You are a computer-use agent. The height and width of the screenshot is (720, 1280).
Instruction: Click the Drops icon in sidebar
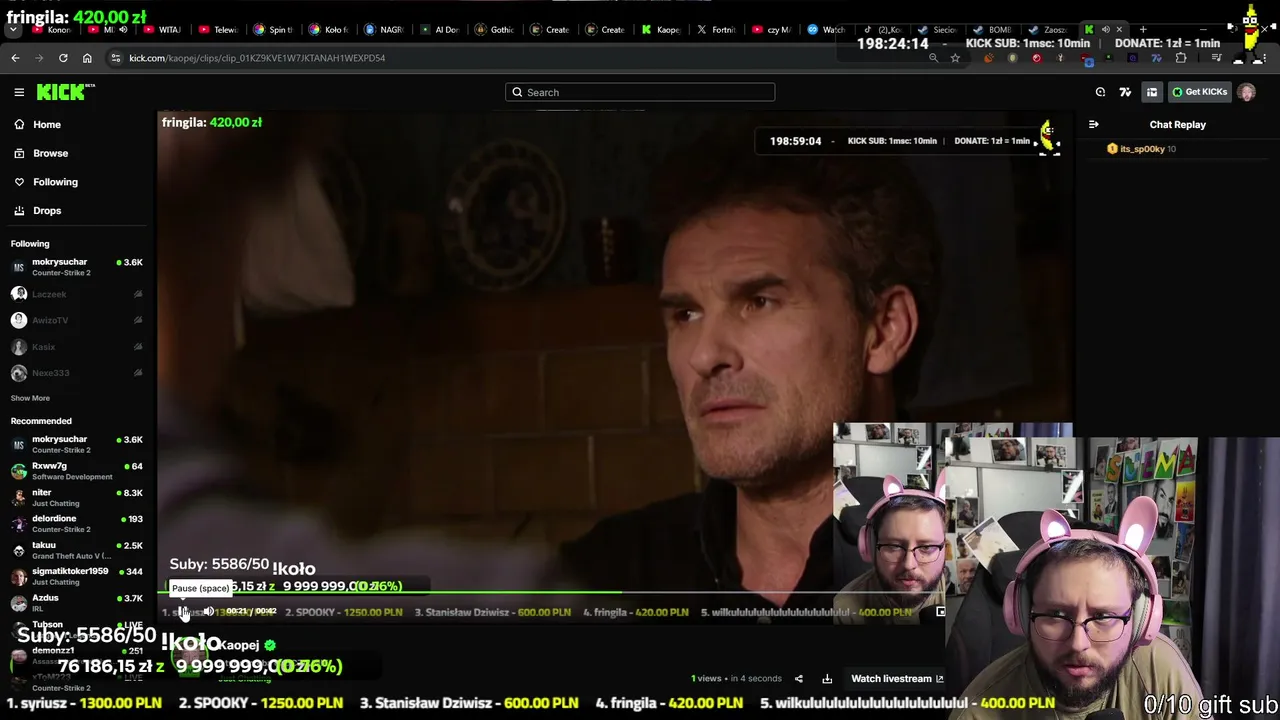pyautogui.click(x=19, y=211)
